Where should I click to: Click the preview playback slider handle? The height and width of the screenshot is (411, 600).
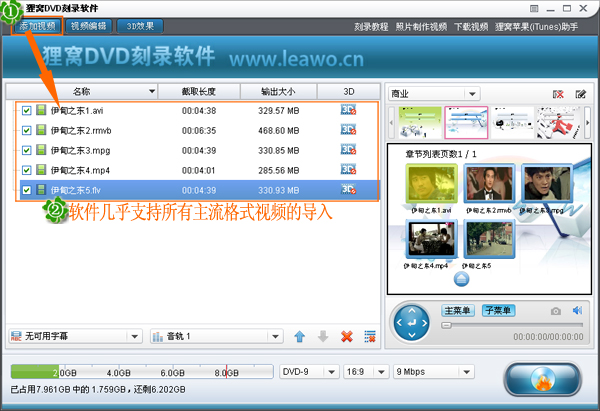[x=446, y=325]
